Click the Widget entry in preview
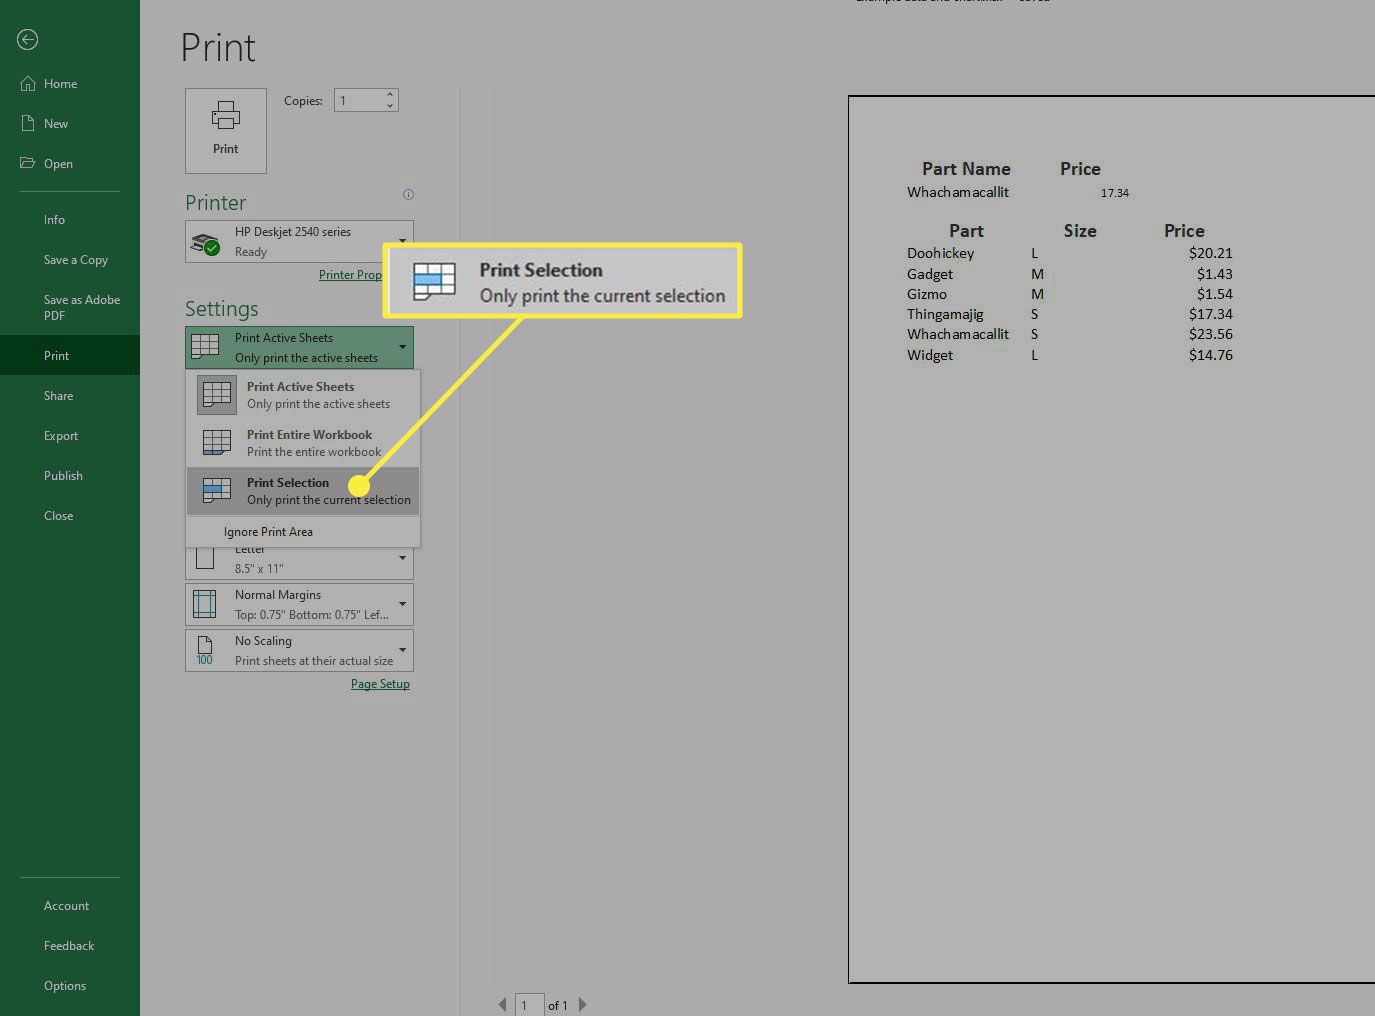The image size is (1375, 1016). 930,355
